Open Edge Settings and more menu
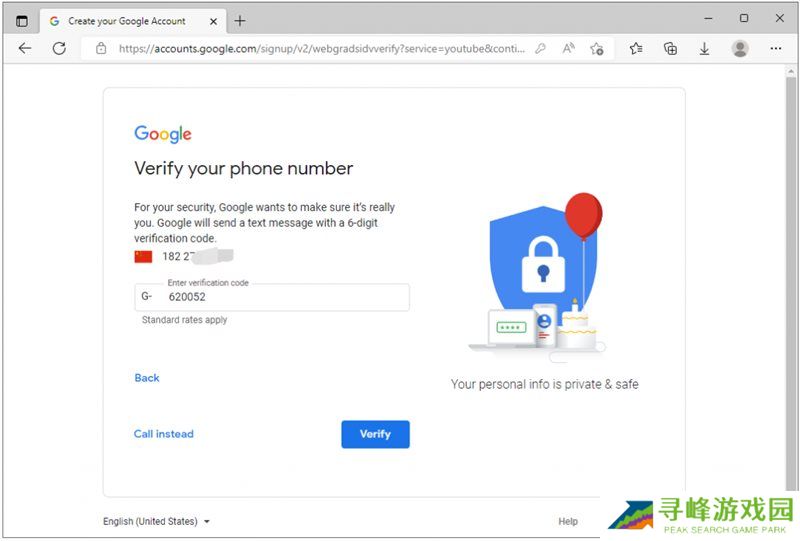This screenshot has width=800, height=541. 776,48
